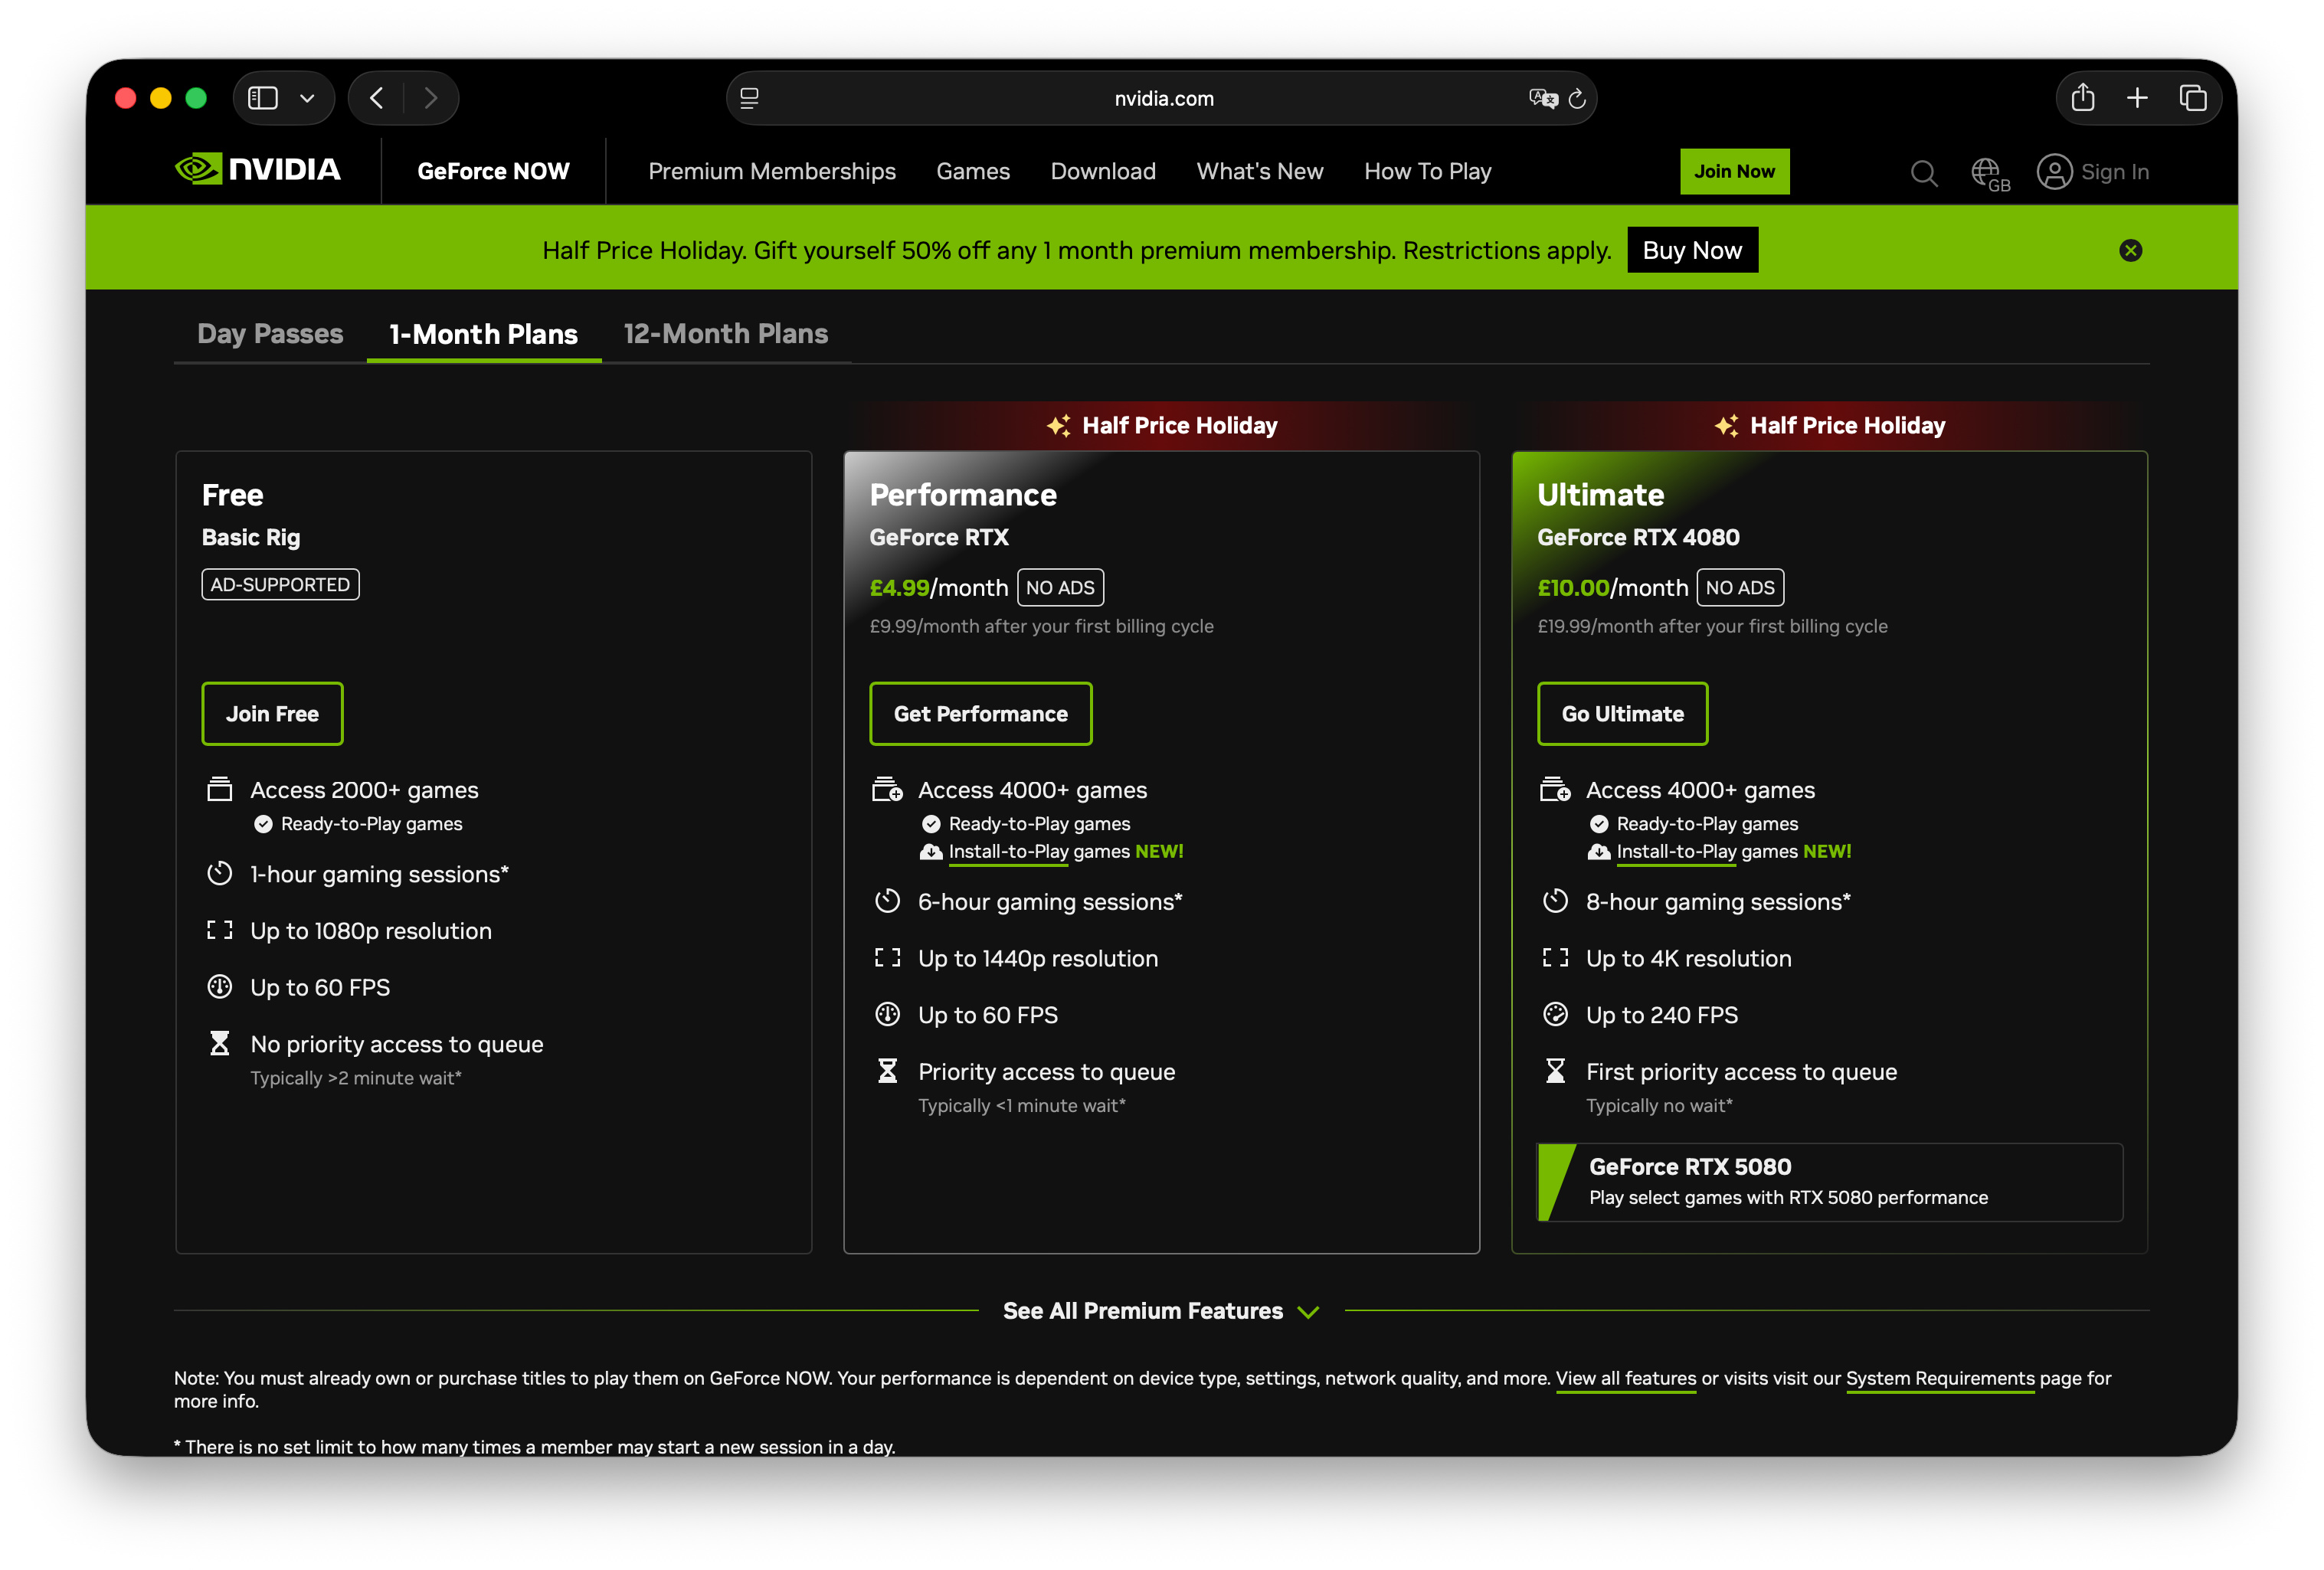This screenshot has width=2324, height=1570.
Task: Open a new tab with plus icon
Action: (x=2137, y=98)
